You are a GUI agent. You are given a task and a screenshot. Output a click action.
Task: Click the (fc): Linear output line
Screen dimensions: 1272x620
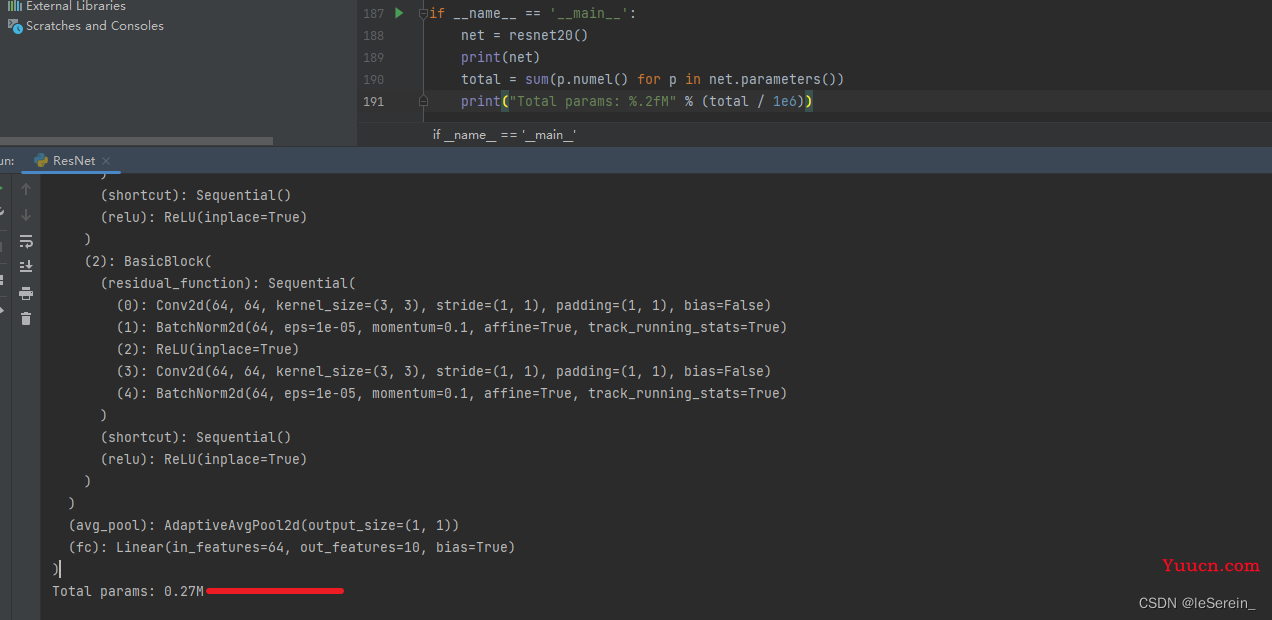[x=292, y=547]
